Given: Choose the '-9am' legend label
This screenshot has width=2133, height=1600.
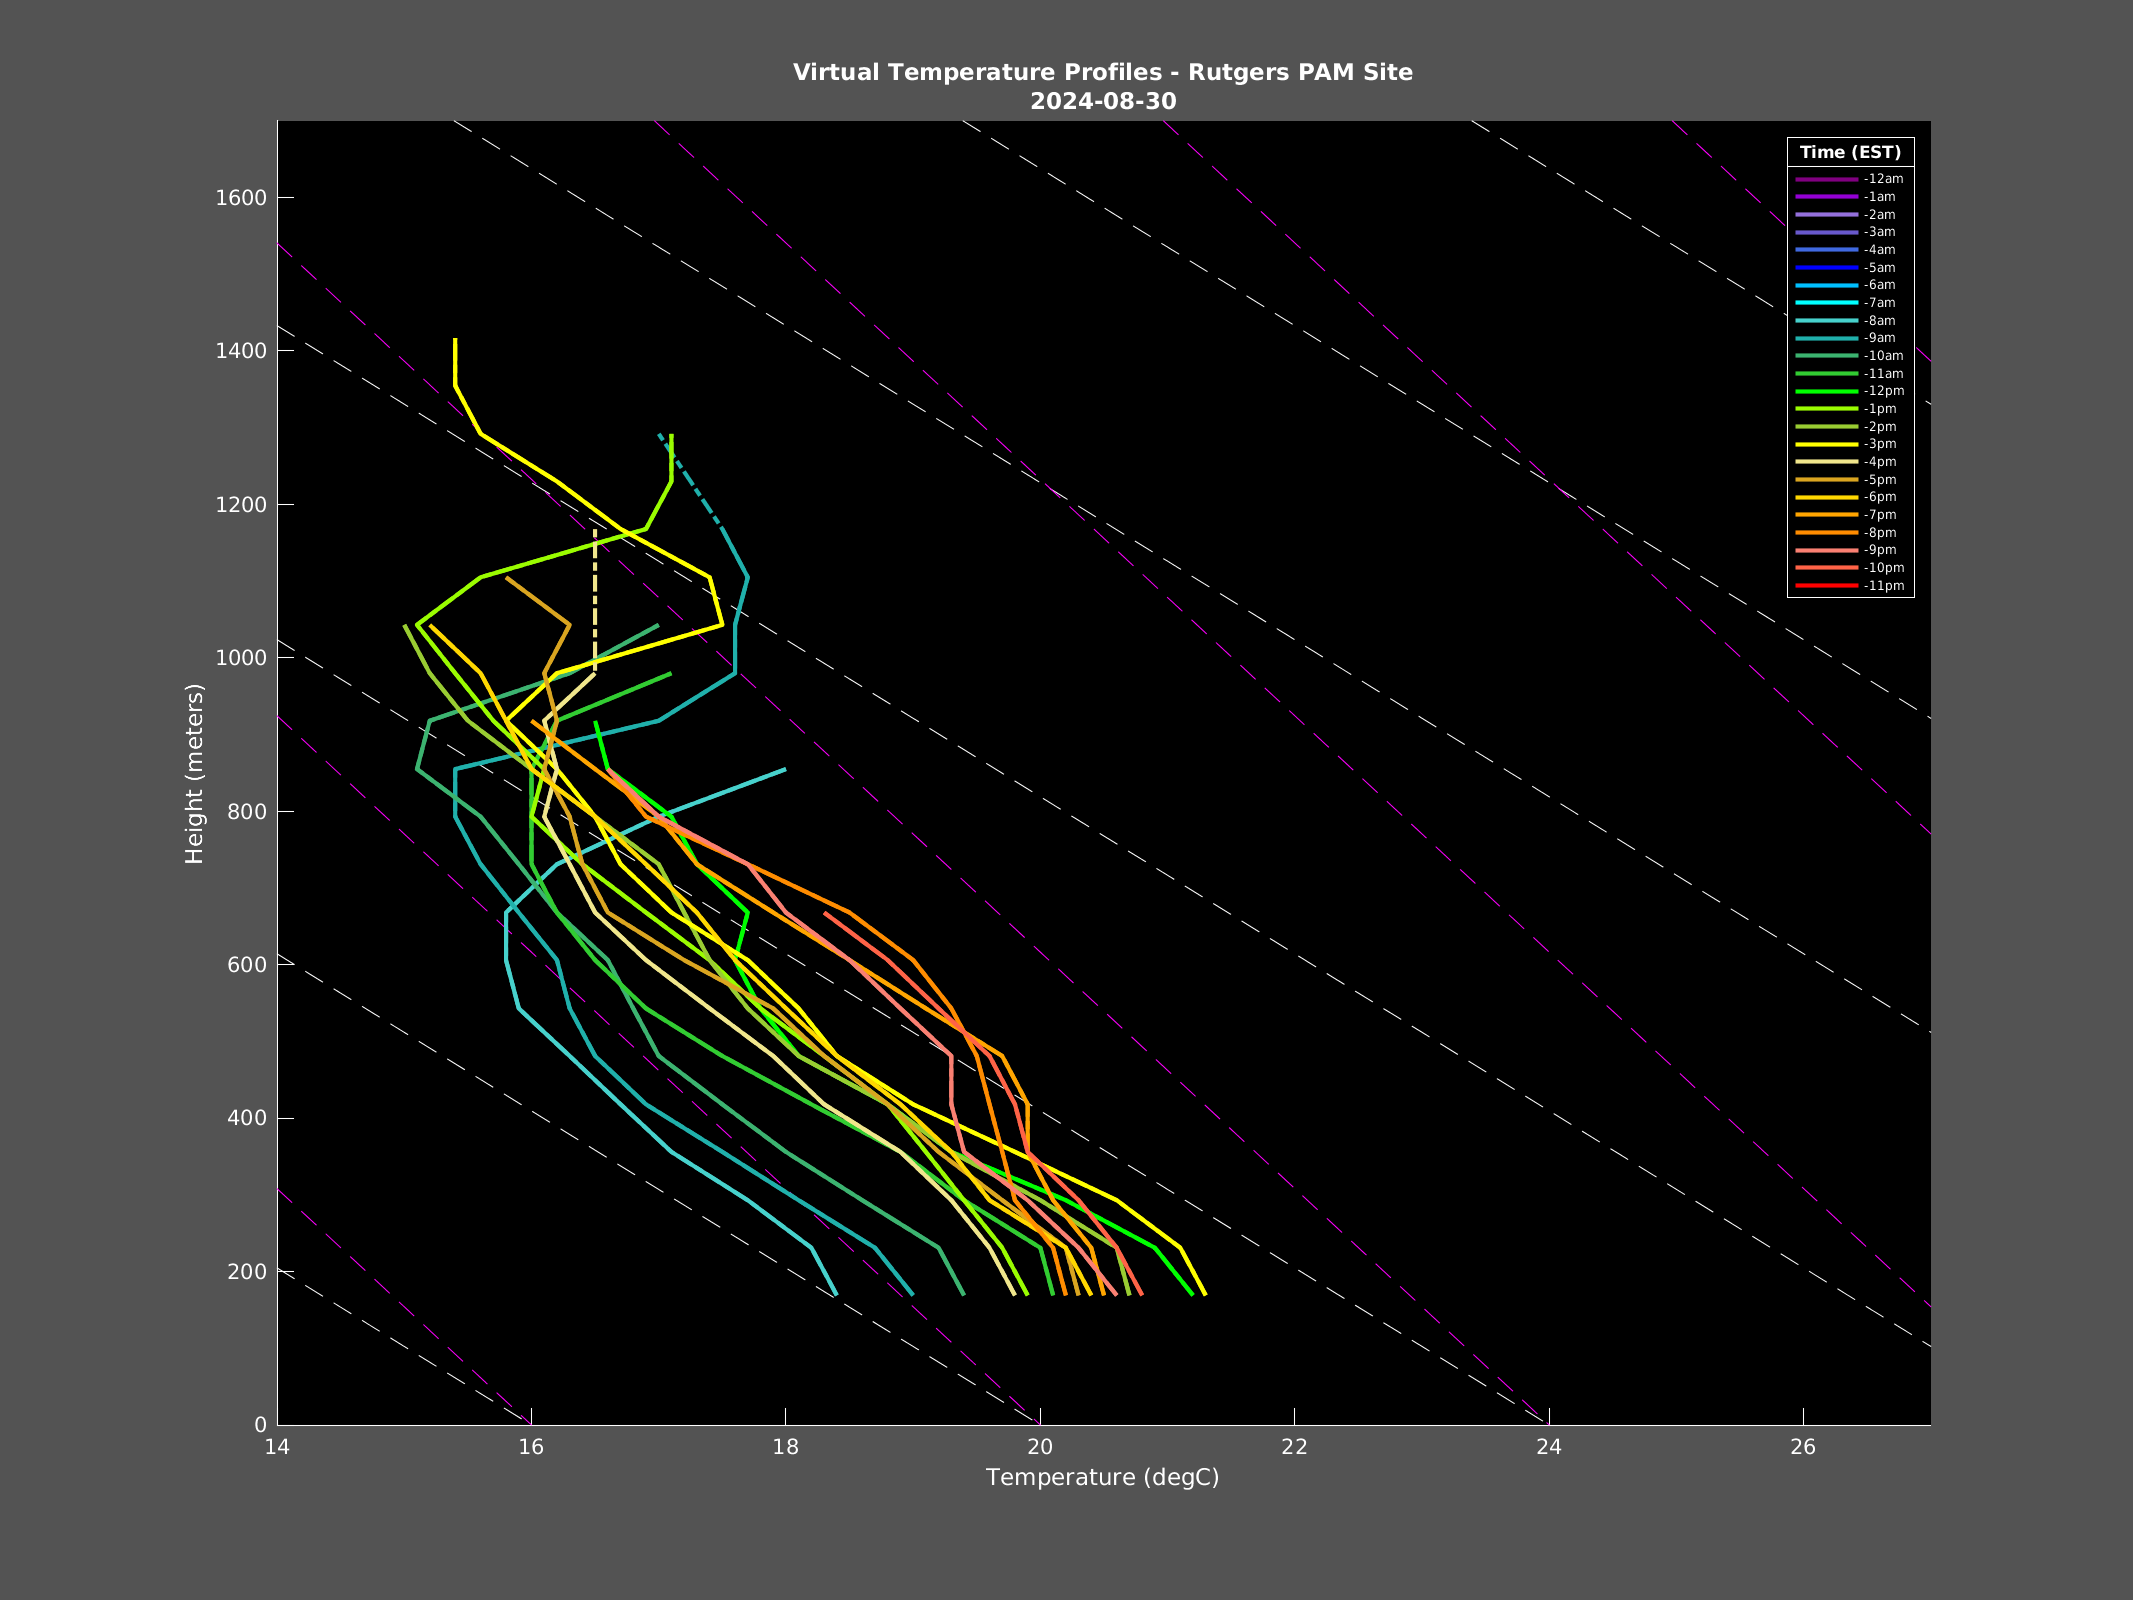Looking at the screenshot, I should [1879, 338].
